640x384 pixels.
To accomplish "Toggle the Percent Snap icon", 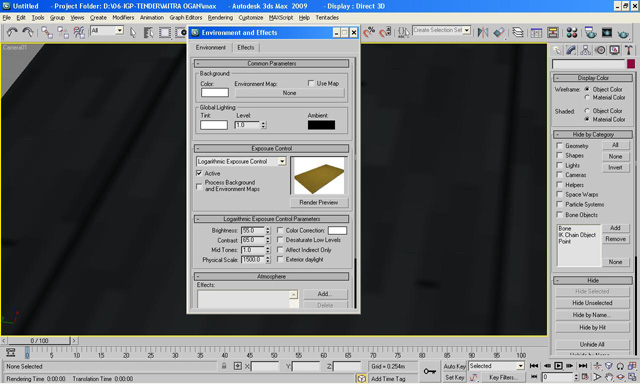I will 369,32.
